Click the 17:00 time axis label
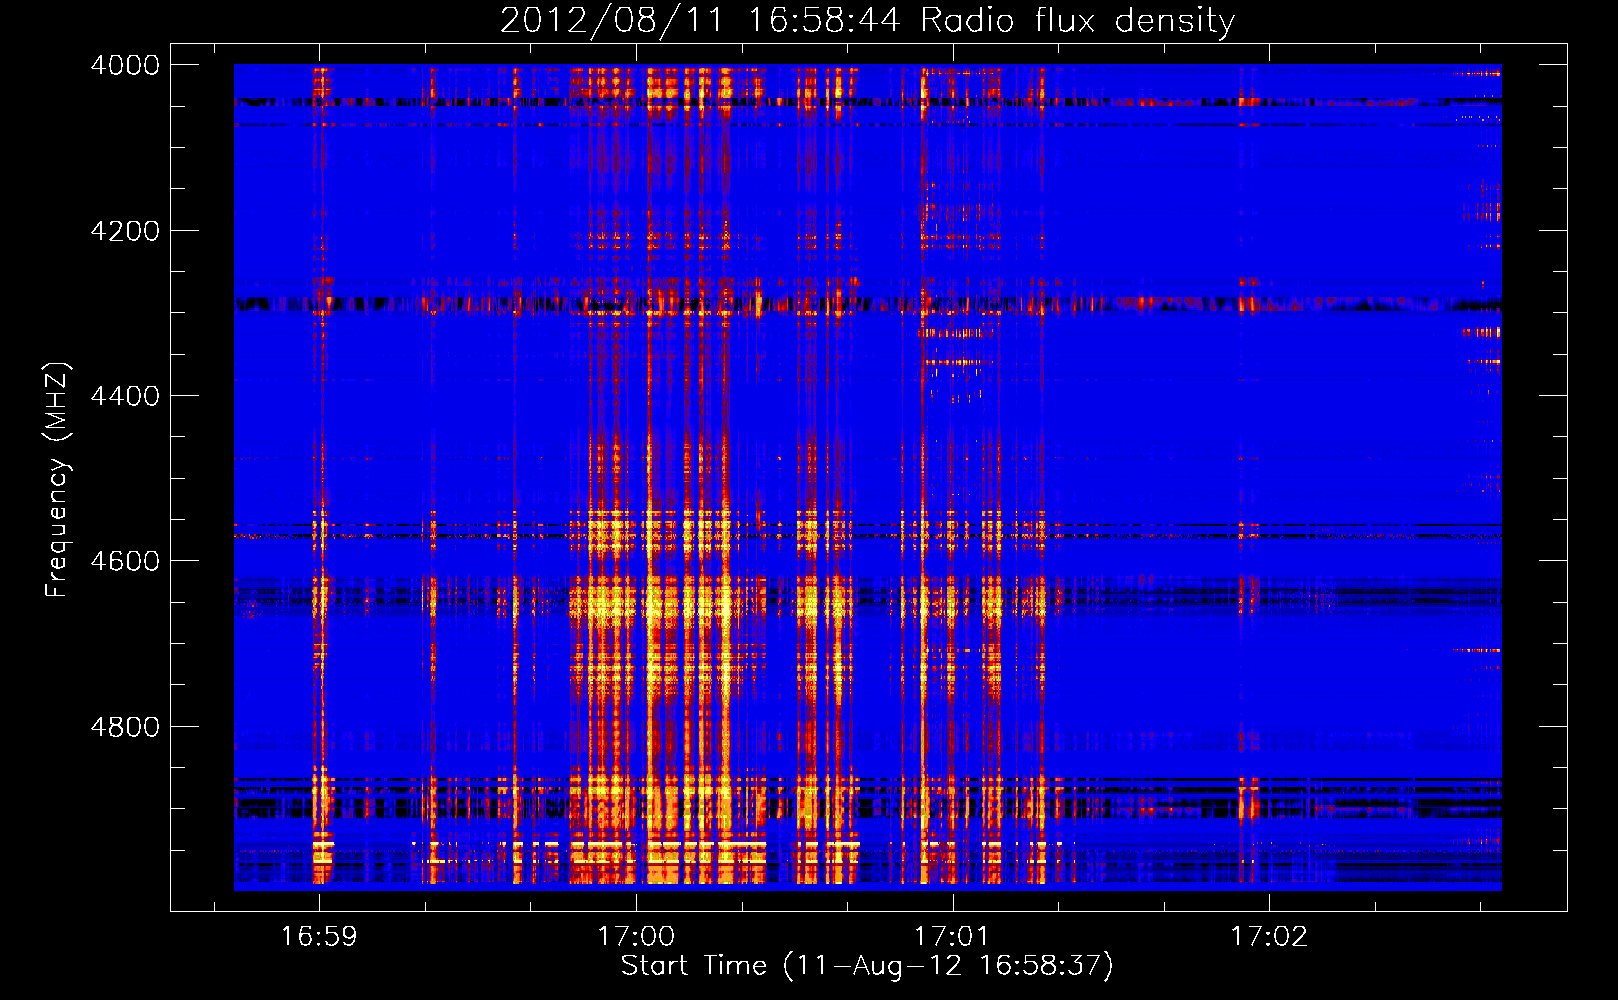The height and width of the screenshot is (1000, 1618). (x=636, y=937)
